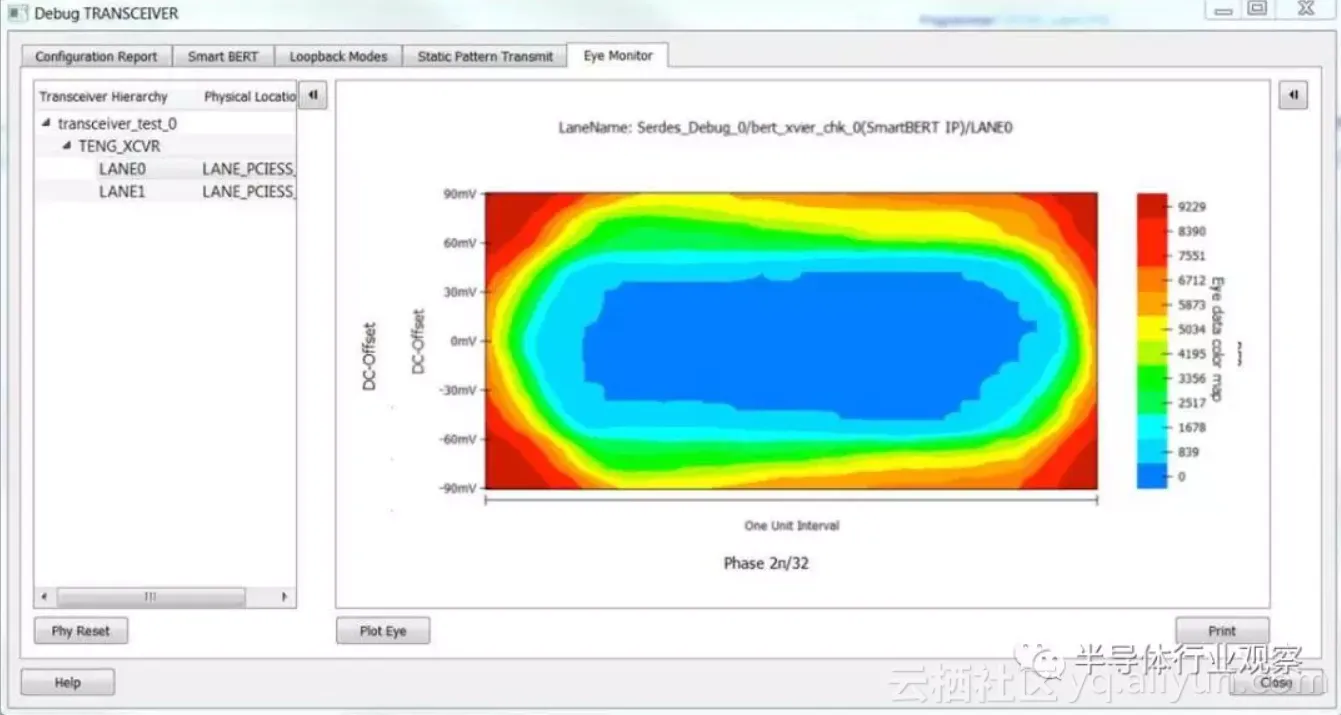Click the hierarchy scrollbar left arrow
This screenshot has width=1341, height=715.
coord(43,597)
